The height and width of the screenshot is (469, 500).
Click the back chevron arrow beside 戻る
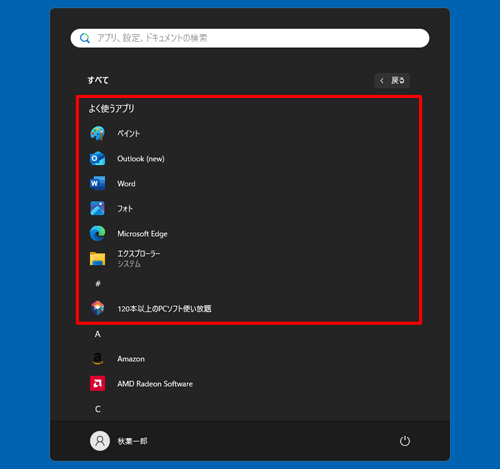[x=382, y=80]
